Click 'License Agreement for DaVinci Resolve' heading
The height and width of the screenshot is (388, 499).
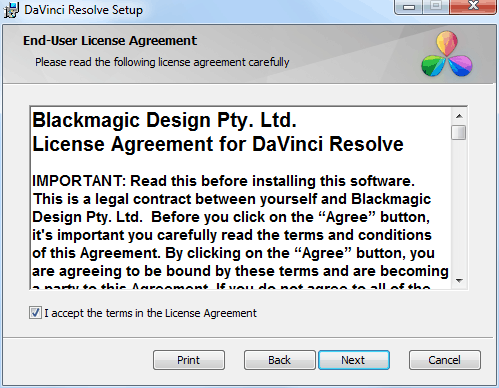tap(218, 144)
